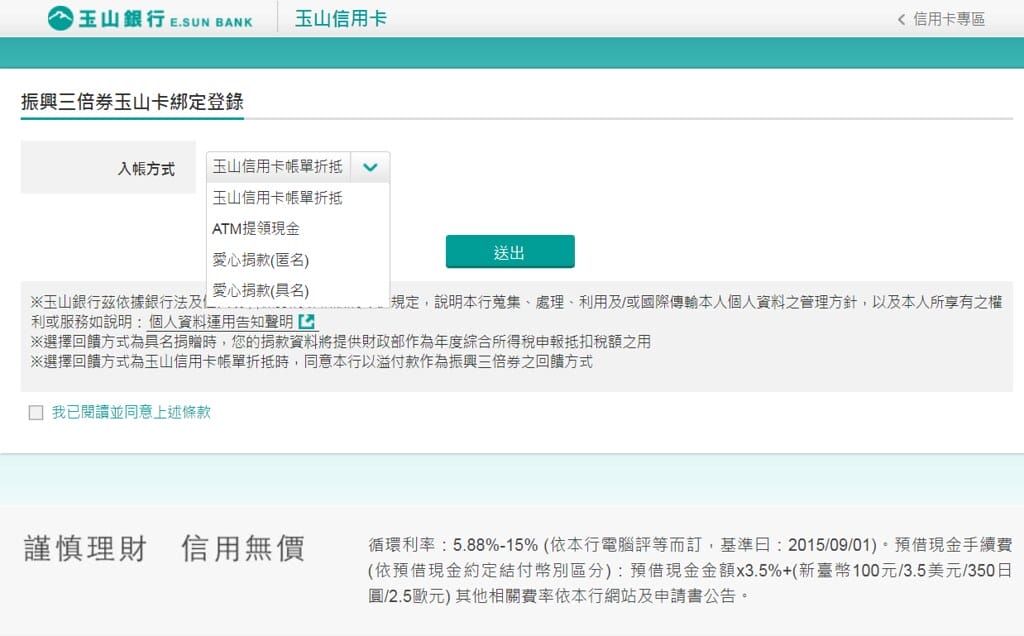The height and width of the screenshot is (636, 1024).
Task: Pick the 愛心捐款(匿名) option
Action: pyautogui.click(x=298, y=260)
